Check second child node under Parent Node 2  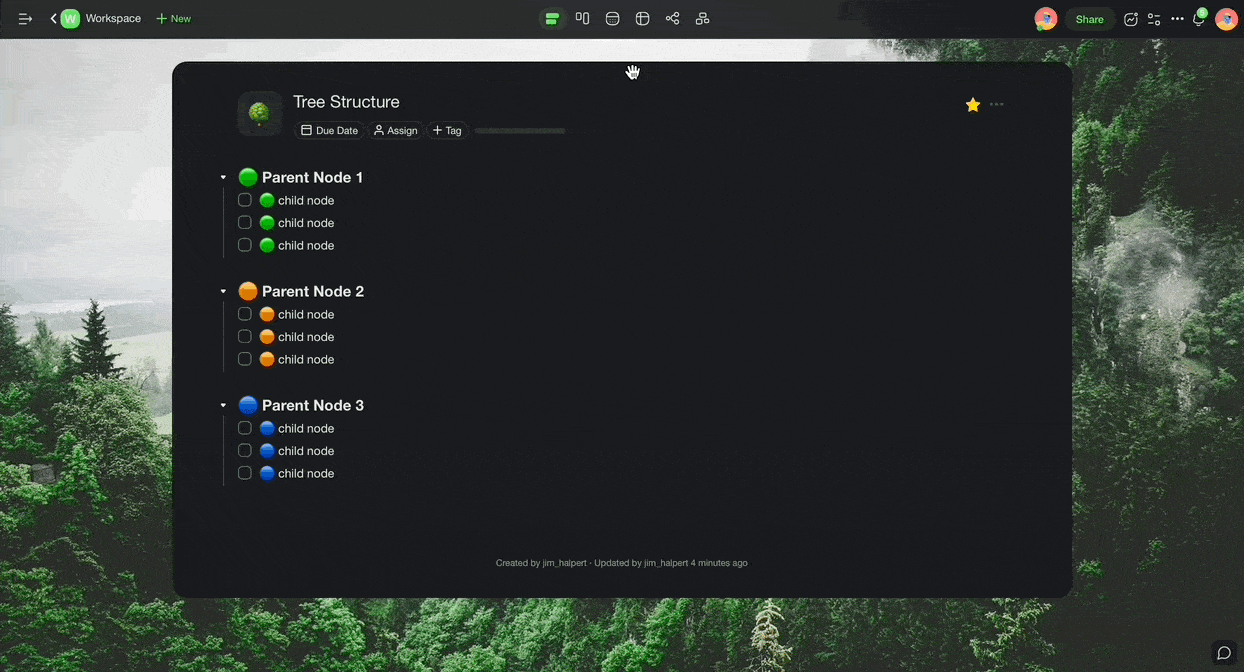(x=245, y=337)
